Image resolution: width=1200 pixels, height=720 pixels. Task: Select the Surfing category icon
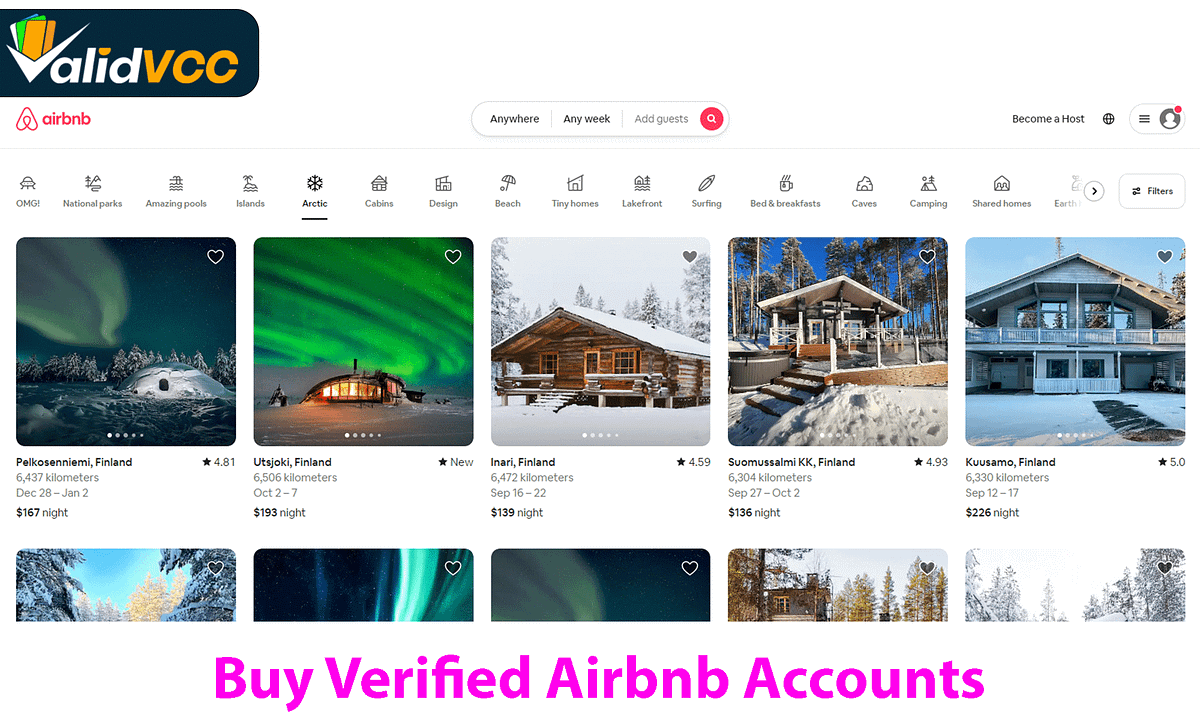point(706,183)
